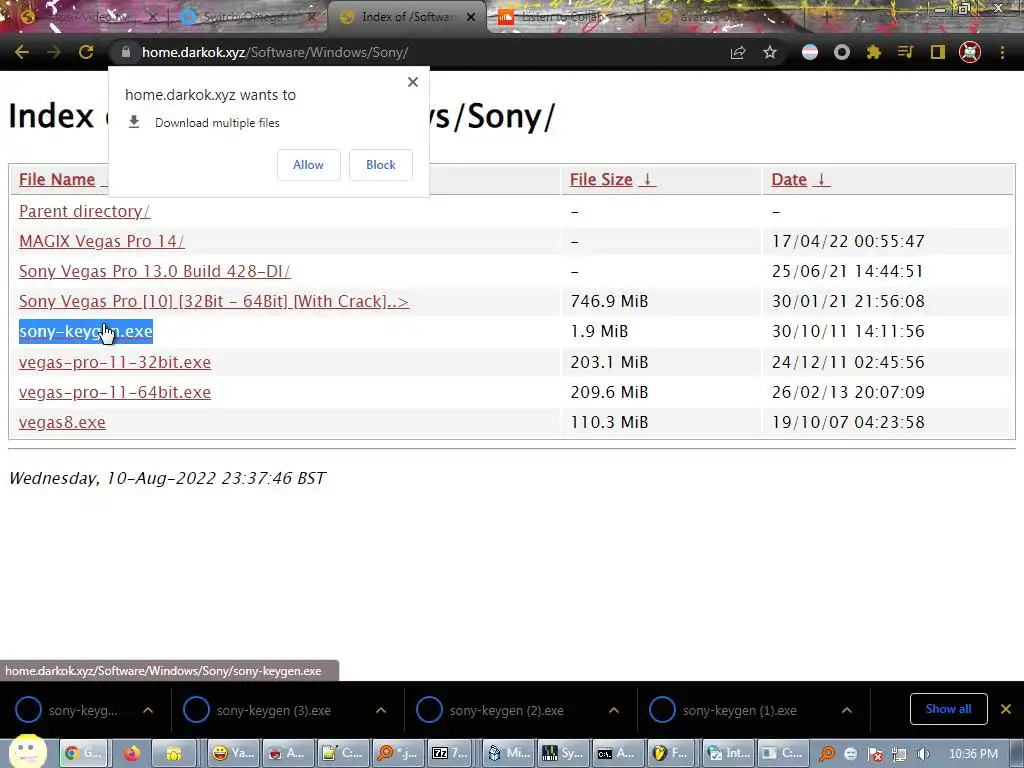Viewport: 1024px width, 768px height.
Task: Open the Parent directory link
Action: coord(84,212)
